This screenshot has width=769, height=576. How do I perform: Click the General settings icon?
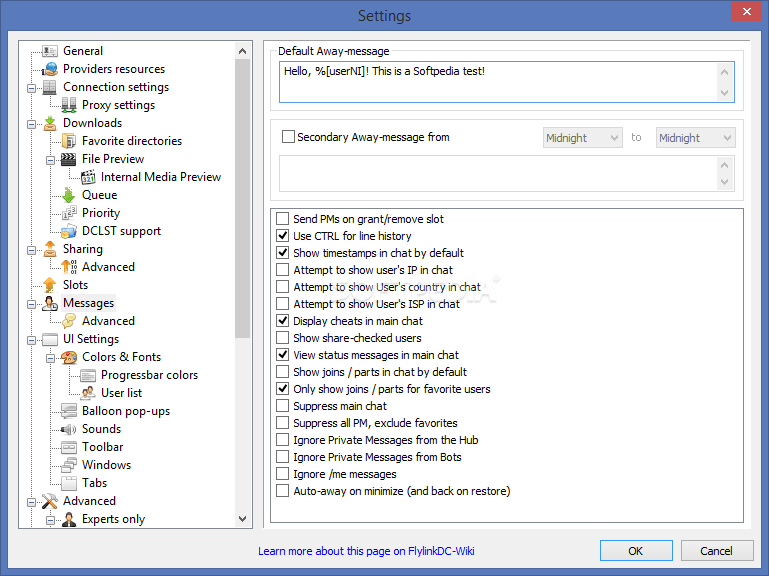(50, 51)
